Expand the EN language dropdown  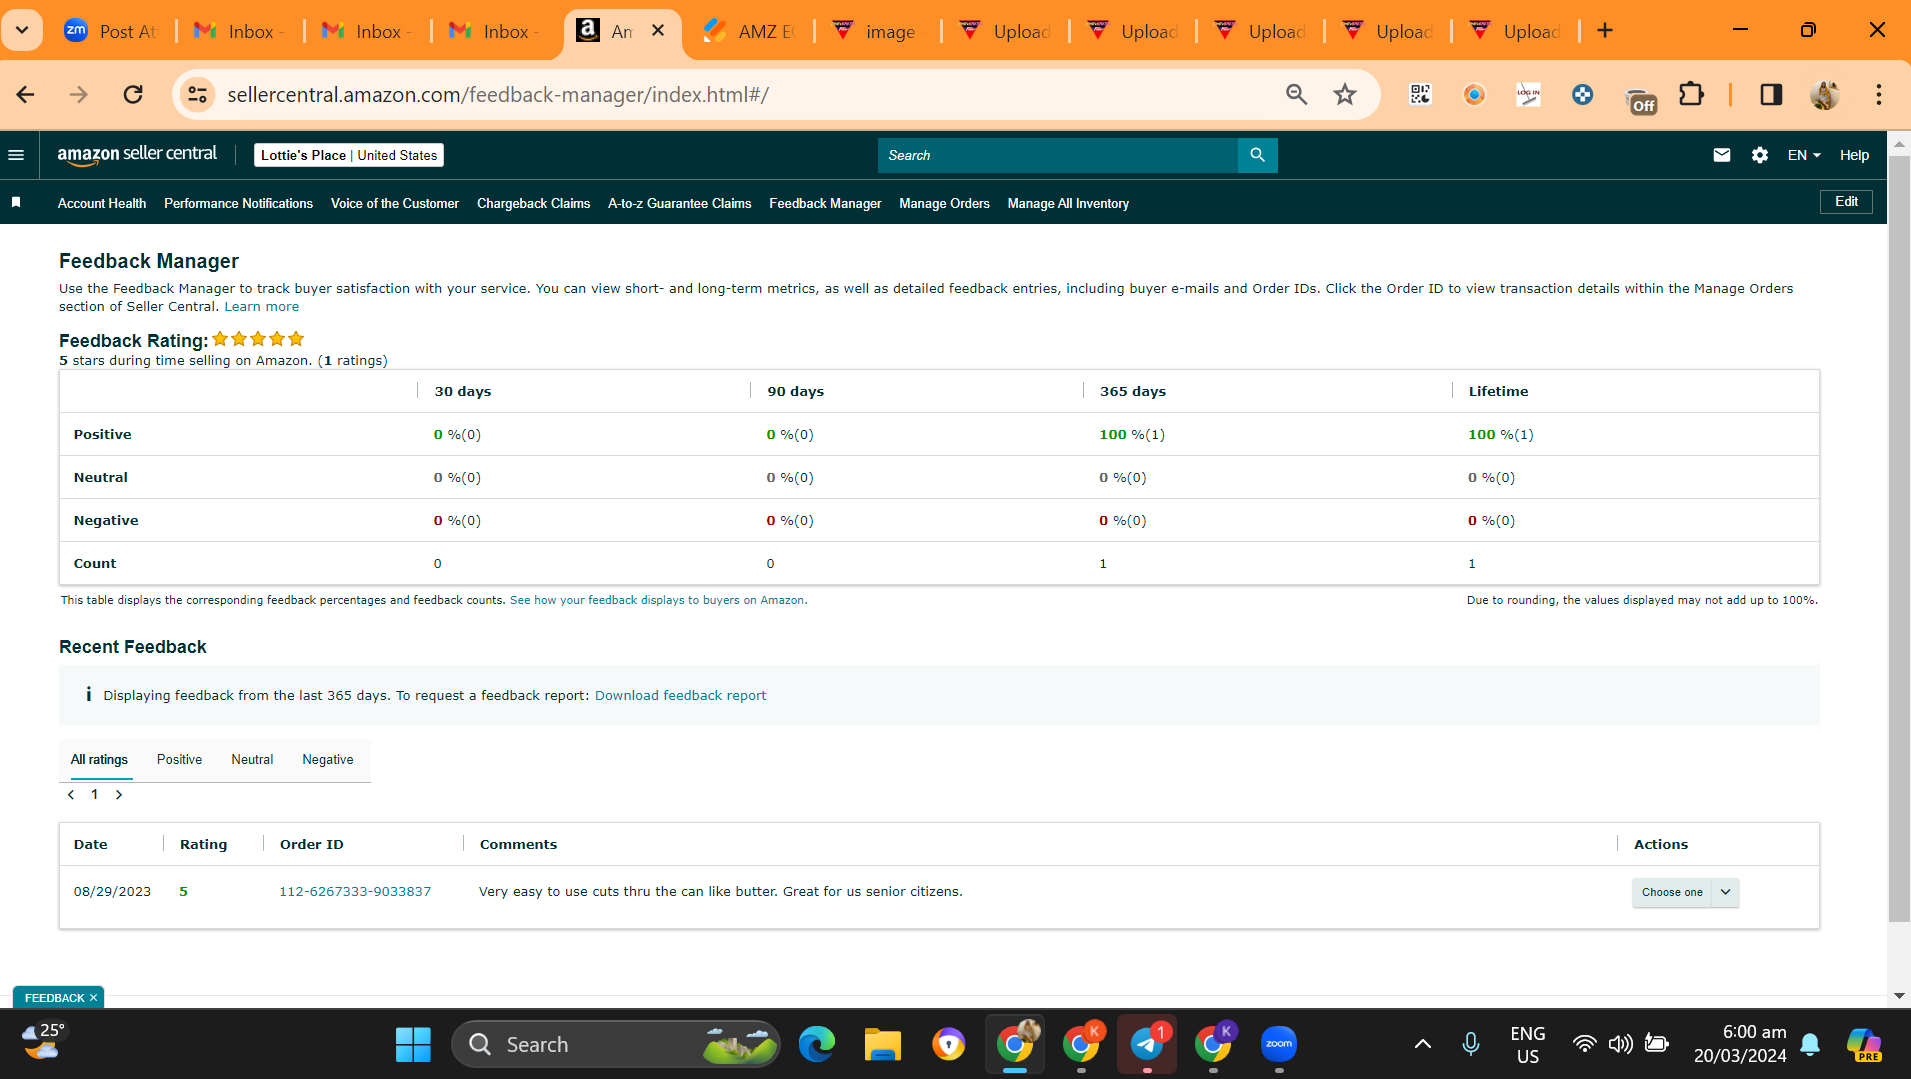coord(1804,155)
